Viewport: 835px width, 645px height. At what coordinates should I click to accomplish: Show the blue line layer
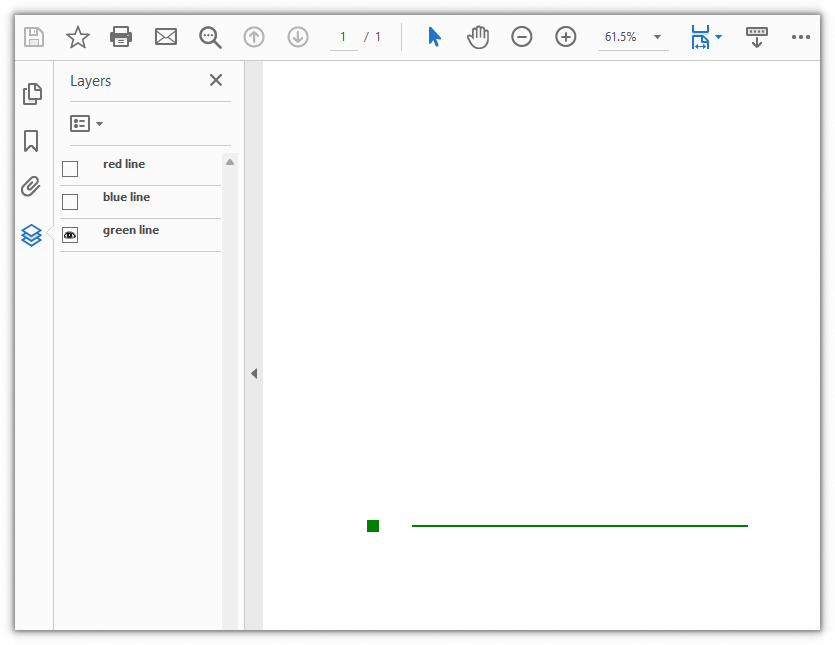click(x=70, y=202)
